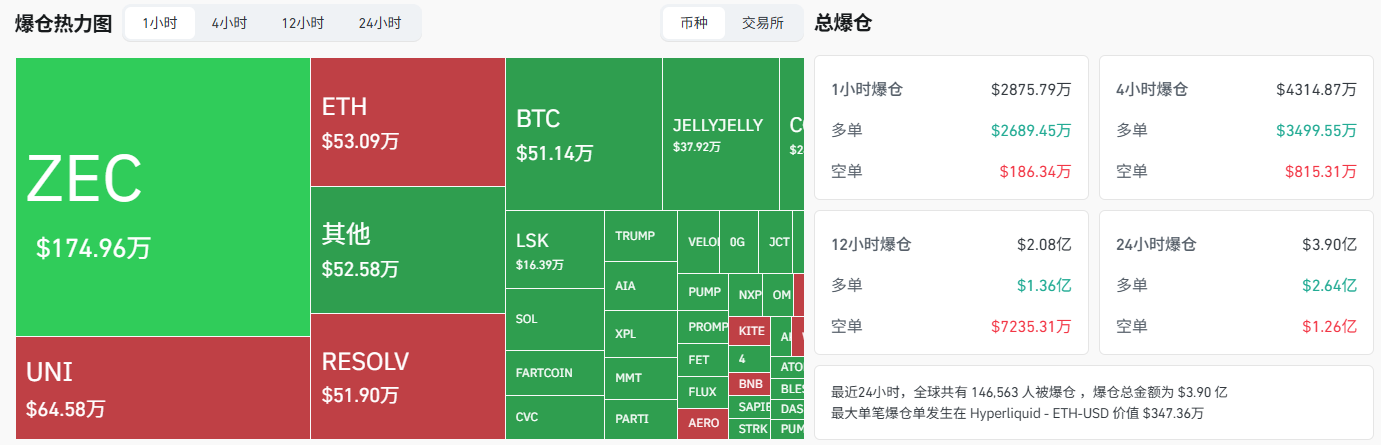Open the JELLYJELLY tile

coord(720,134)
